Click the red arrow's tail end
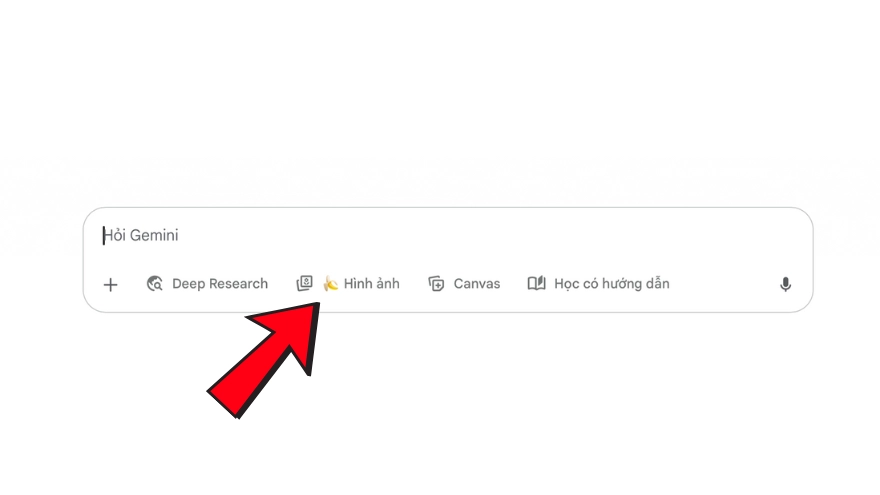 click(x=223, y=404)
